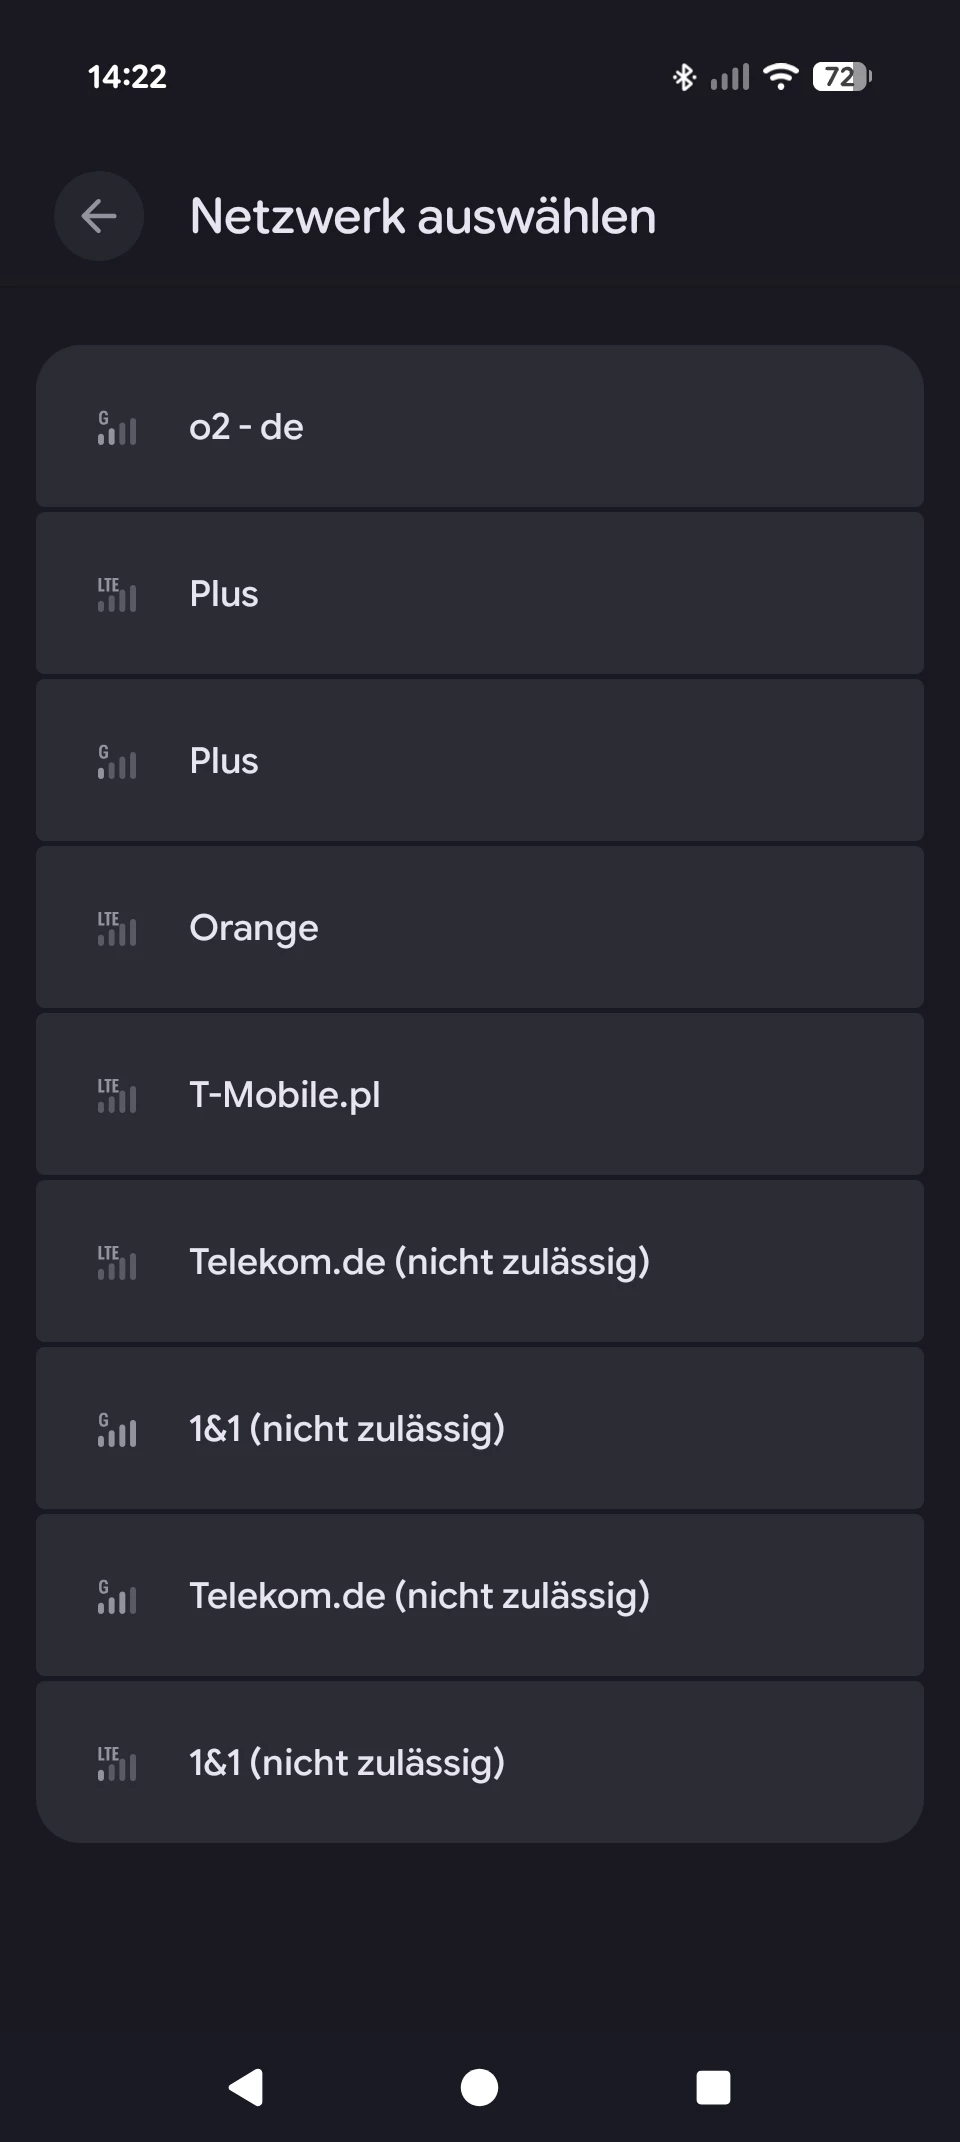Image resolution: width=960 pixels, height=2142 pixels.
Task: Tap the Wi-Fi icon in status bar
Action: click(x=780, y=77)
